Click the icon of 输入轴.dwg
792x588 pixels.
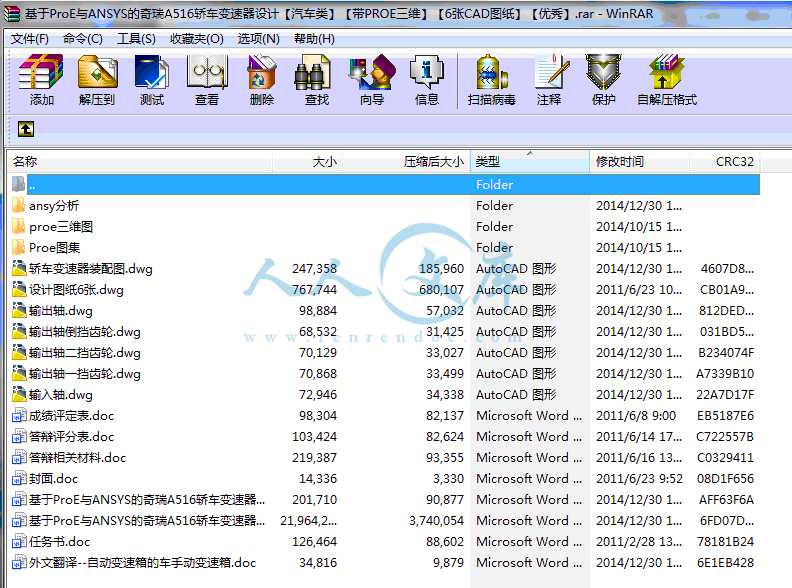coord(19,395)
